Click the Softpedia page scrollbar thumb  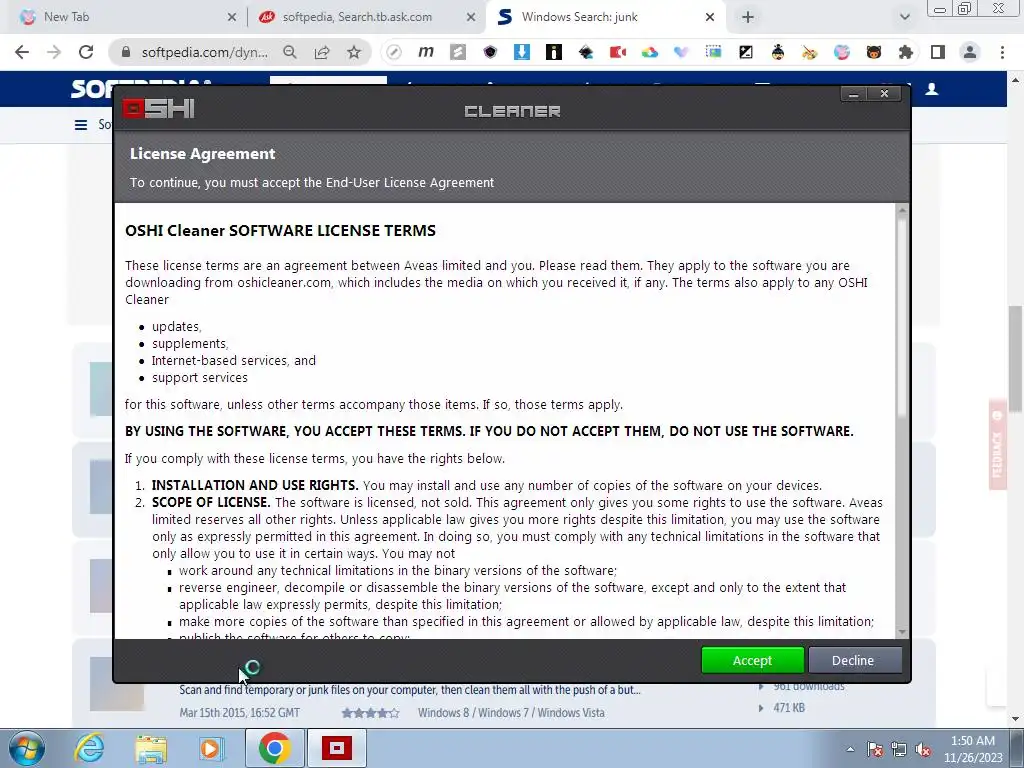pos(1015,358)
